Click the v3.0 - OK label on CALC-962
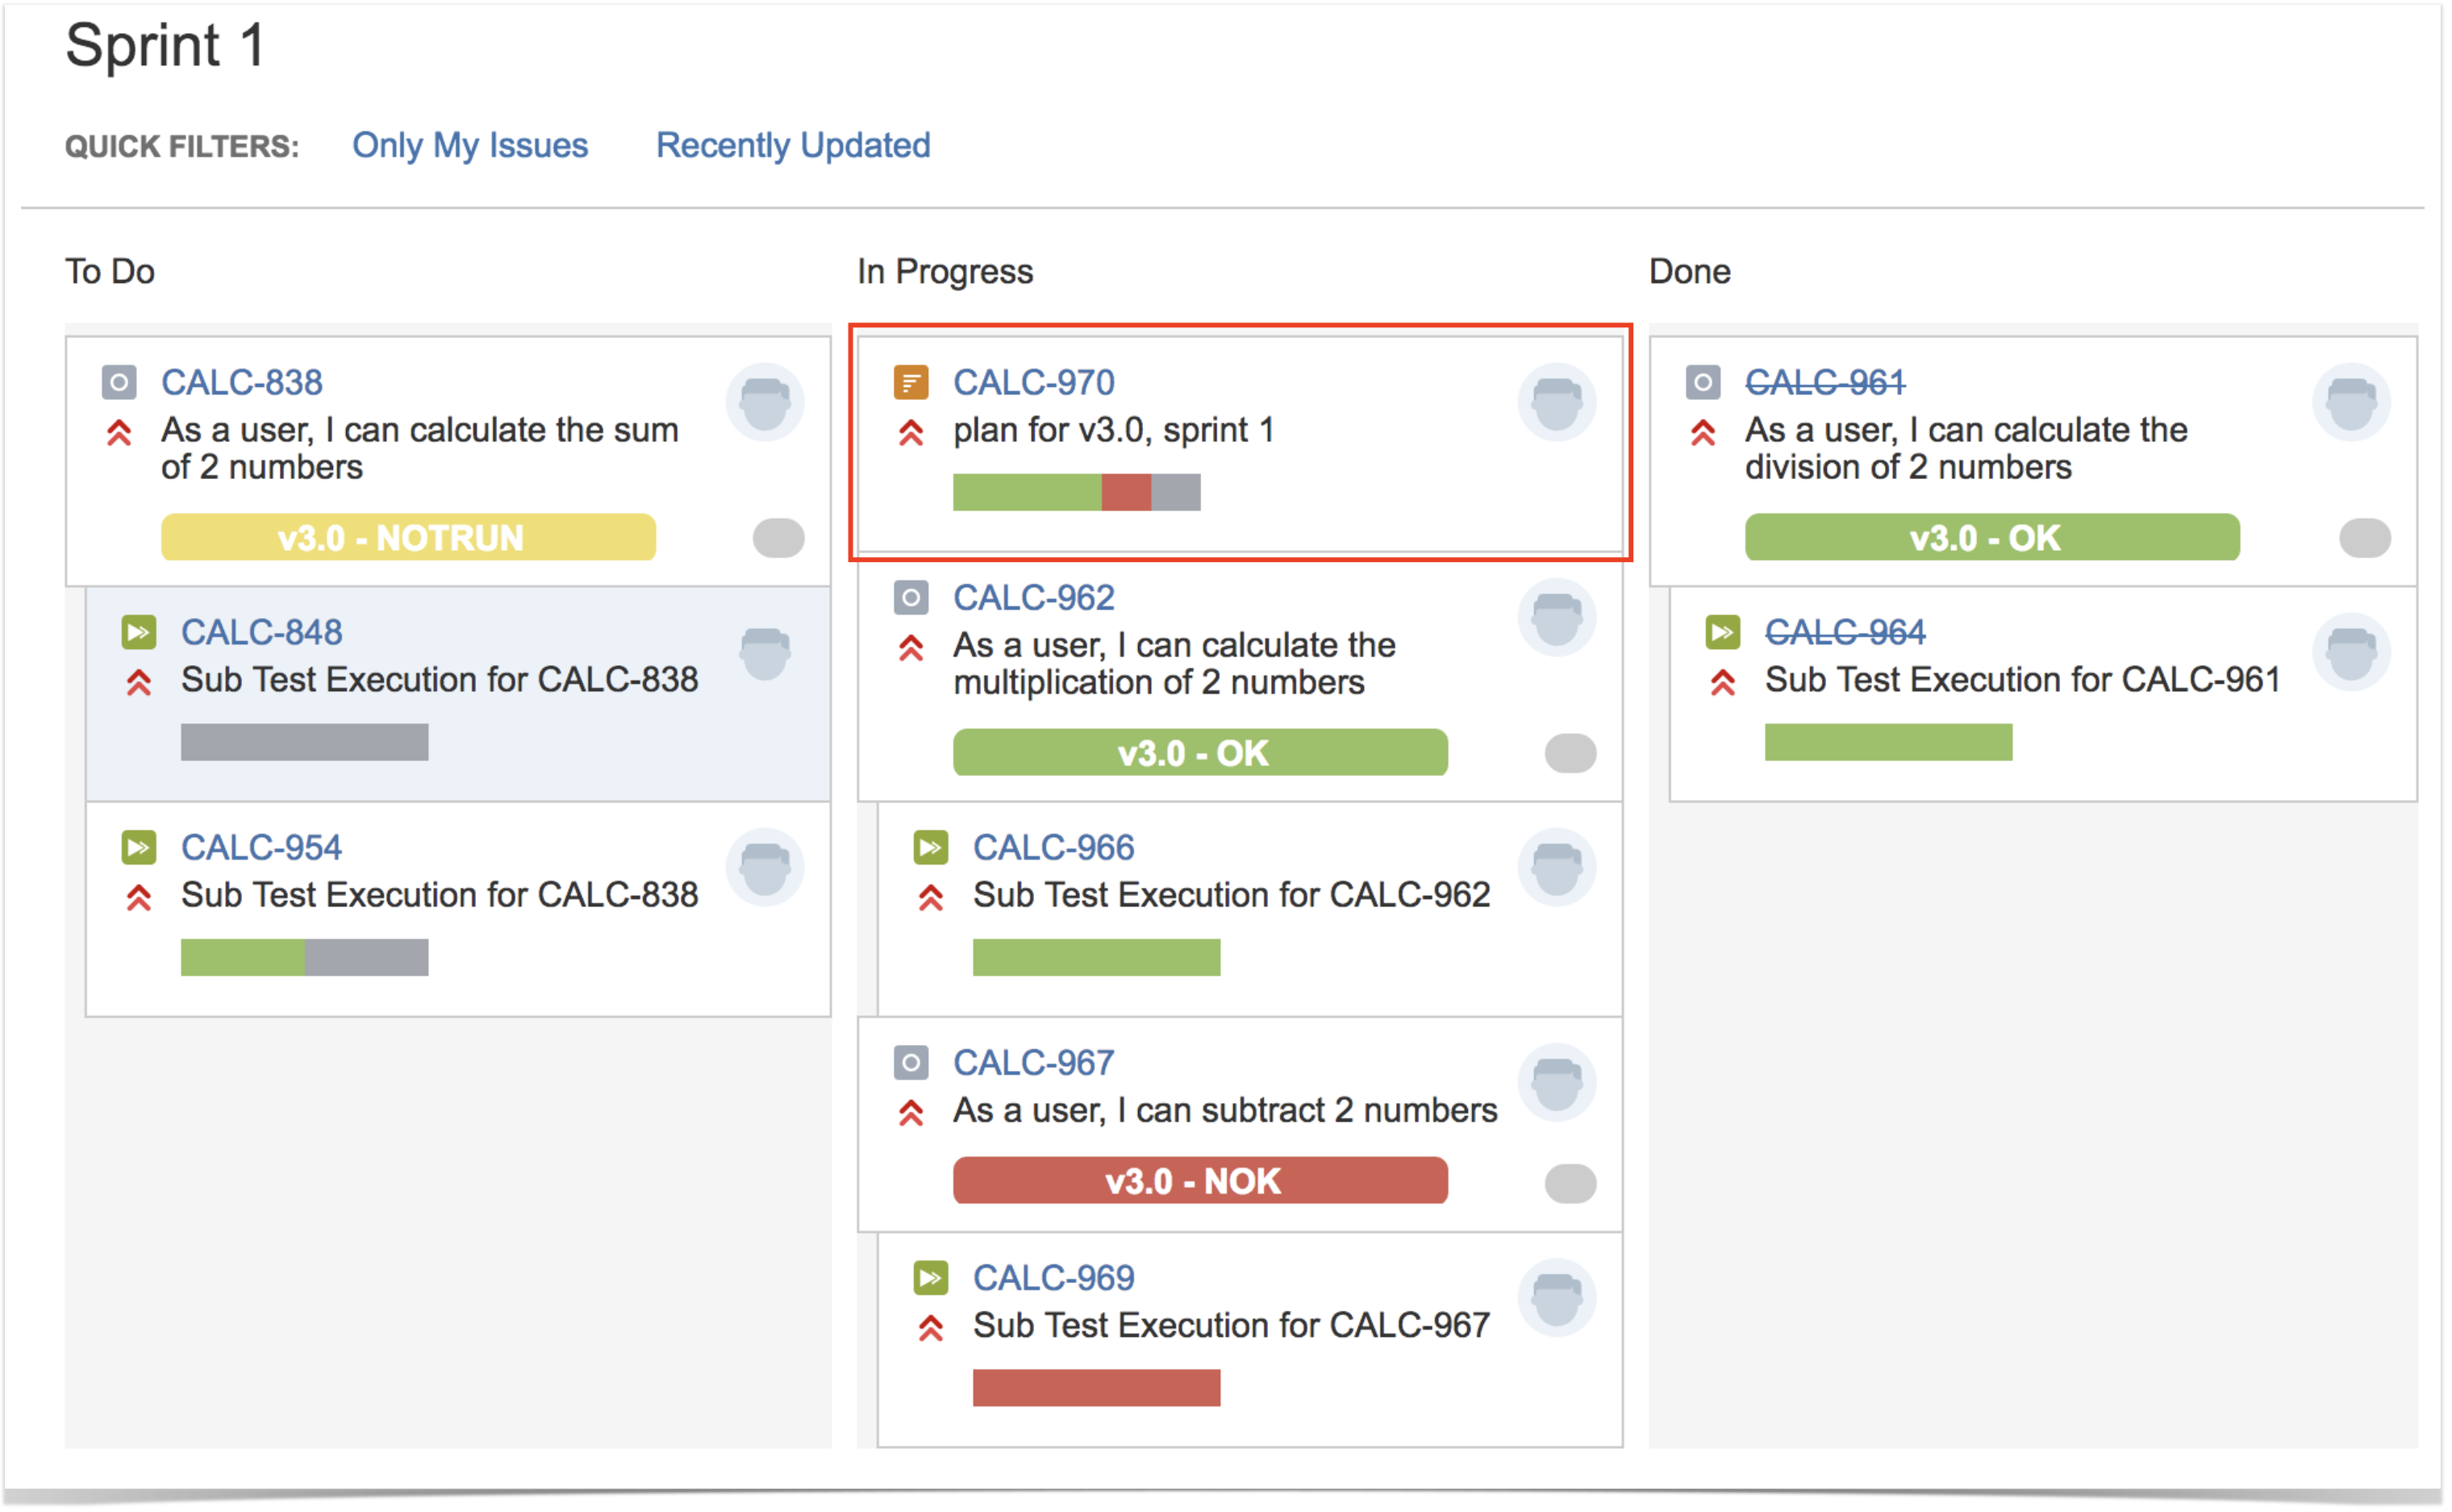2452x1512 pixels. pyautogui.click(x=1200, y=752)
